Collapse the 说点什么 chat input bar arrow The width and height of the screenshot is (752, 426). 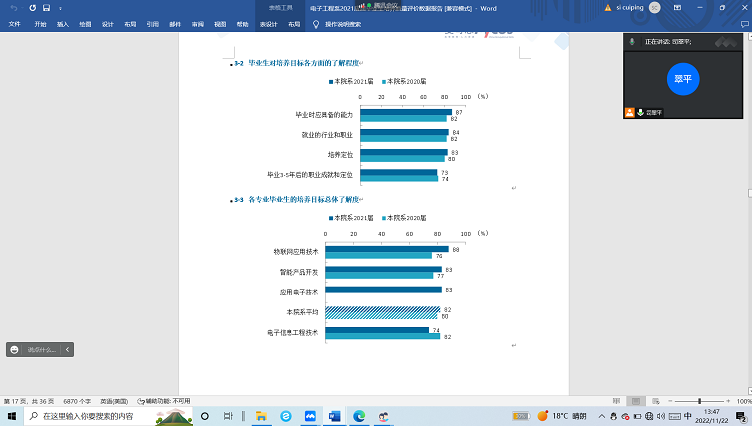click(x=67, y=349)
